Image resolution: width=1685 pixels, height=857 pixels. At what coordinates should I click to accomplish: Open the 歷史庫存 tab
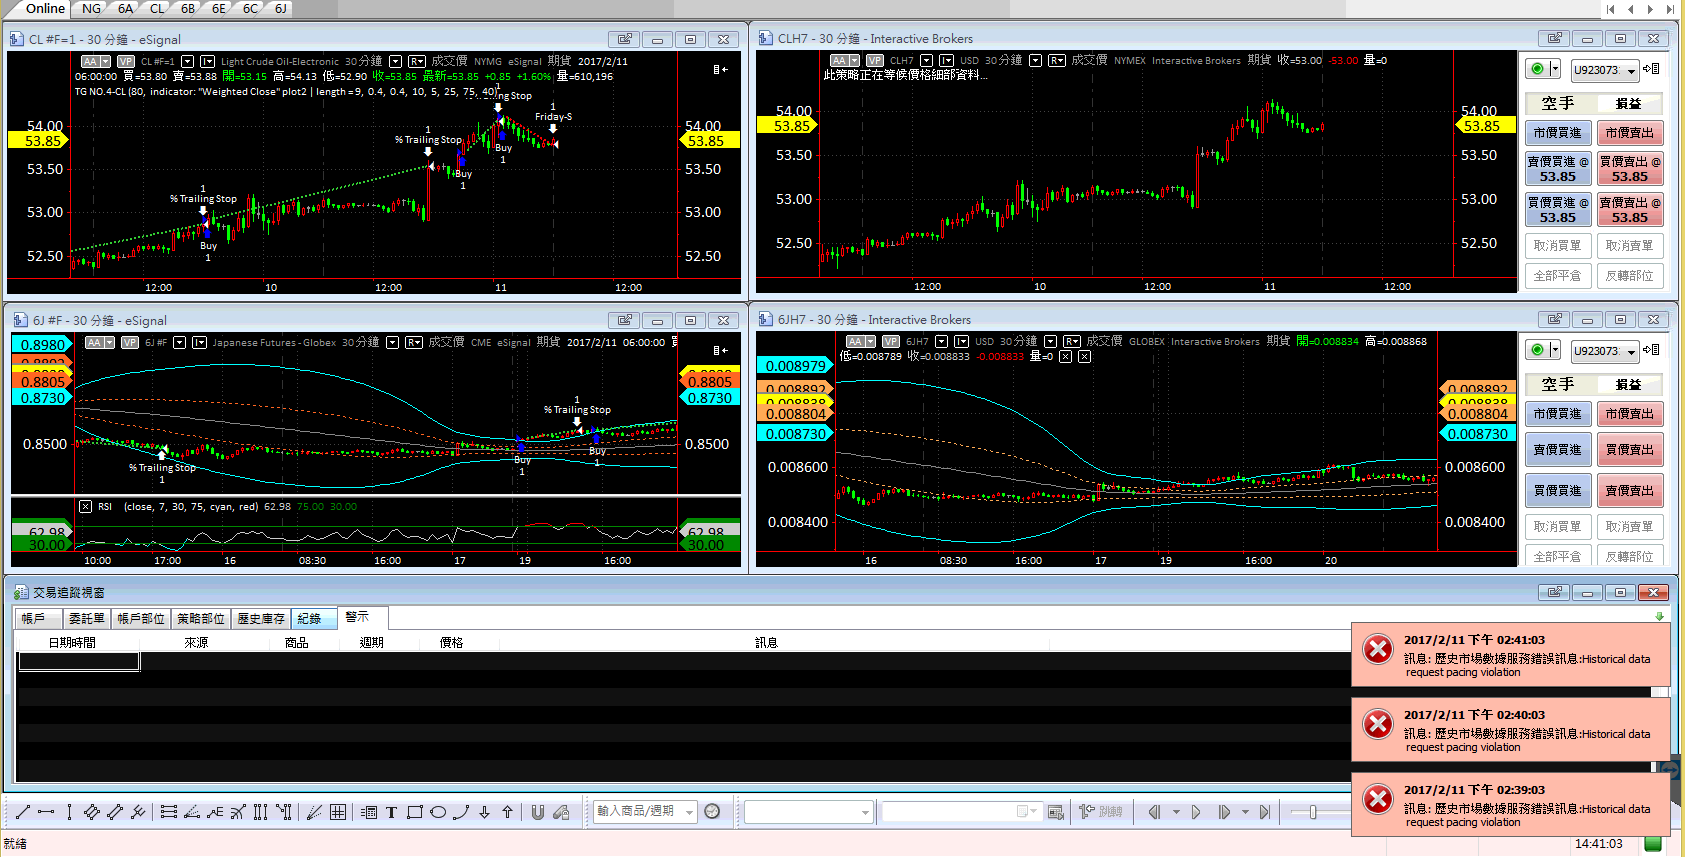pyautogui.click(x=261, y=618)
